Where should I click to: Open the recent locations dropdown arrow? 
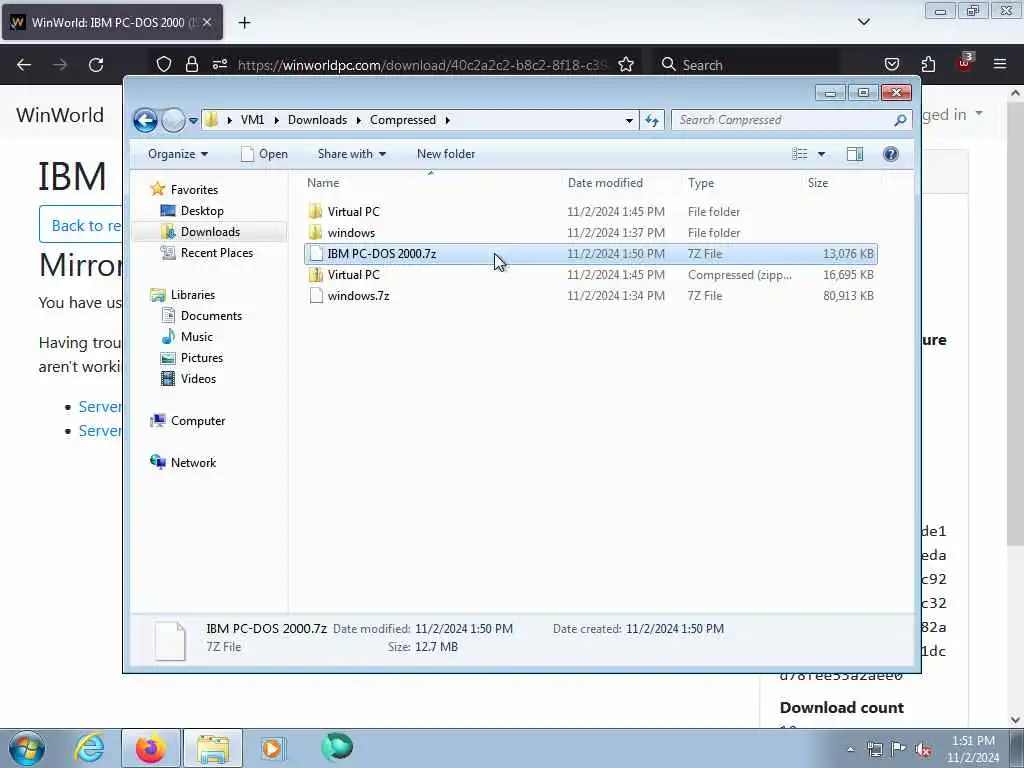[193, 121]
